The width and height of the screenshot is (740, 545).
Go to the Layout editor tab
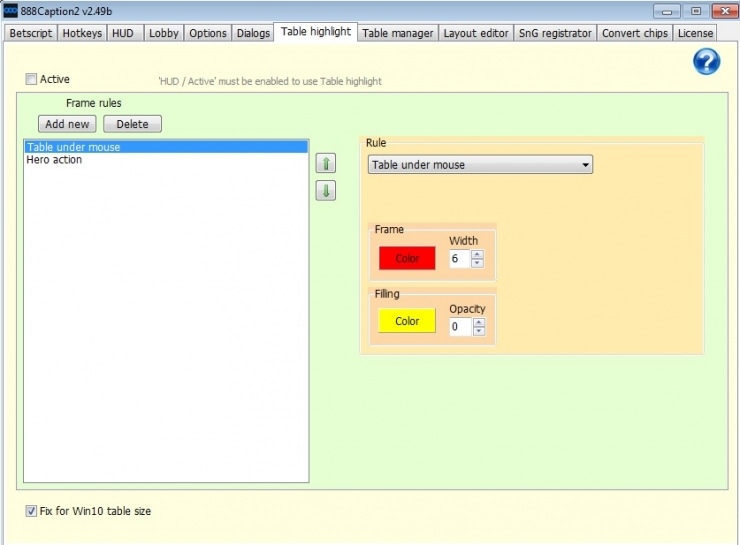476,33
